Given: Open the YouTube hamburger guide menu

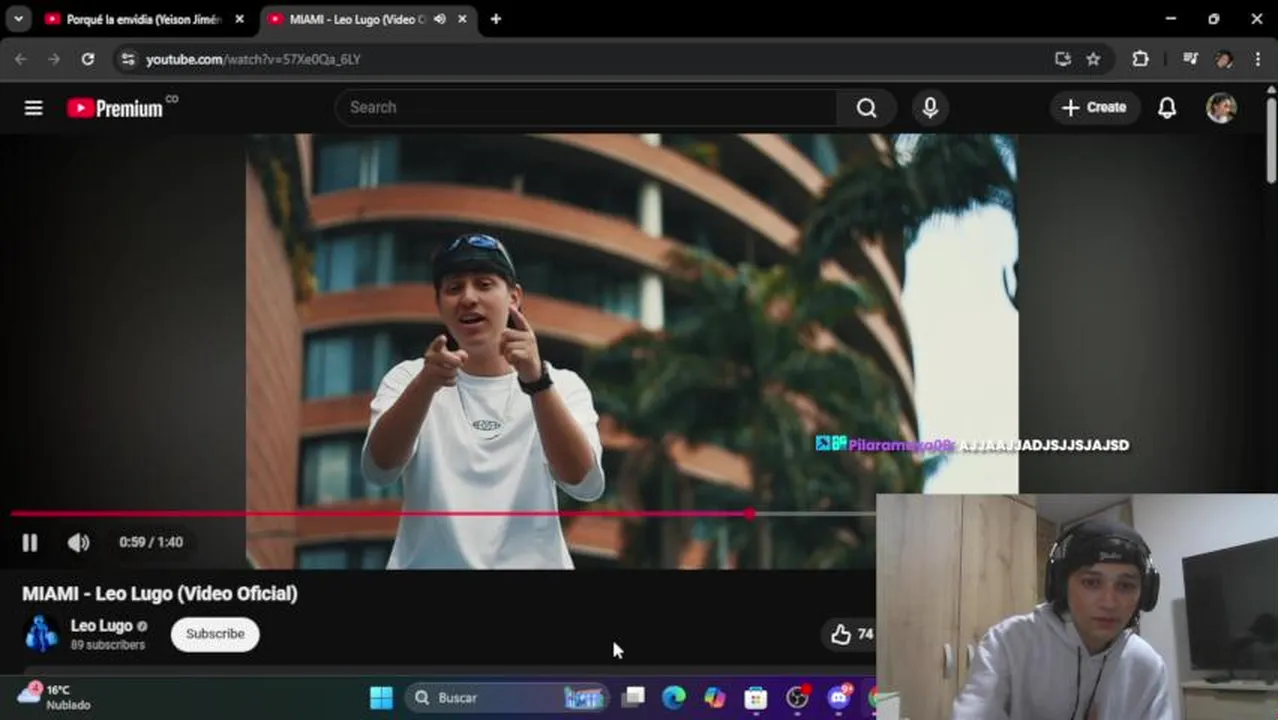Looking at the screenshot, I should tap(33, 108).
